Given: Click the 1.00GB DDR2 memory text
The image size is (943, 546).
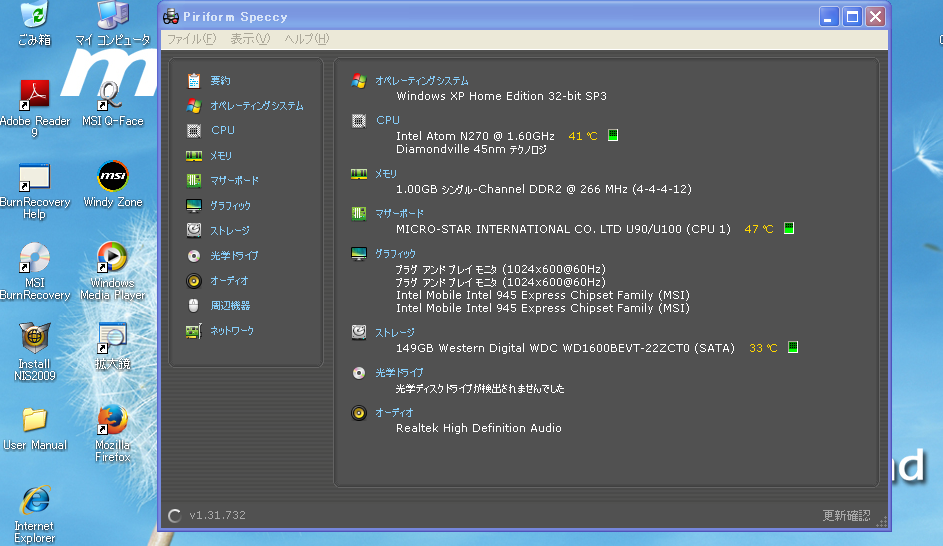Looking at the screenshot, I should coord(544,189).
